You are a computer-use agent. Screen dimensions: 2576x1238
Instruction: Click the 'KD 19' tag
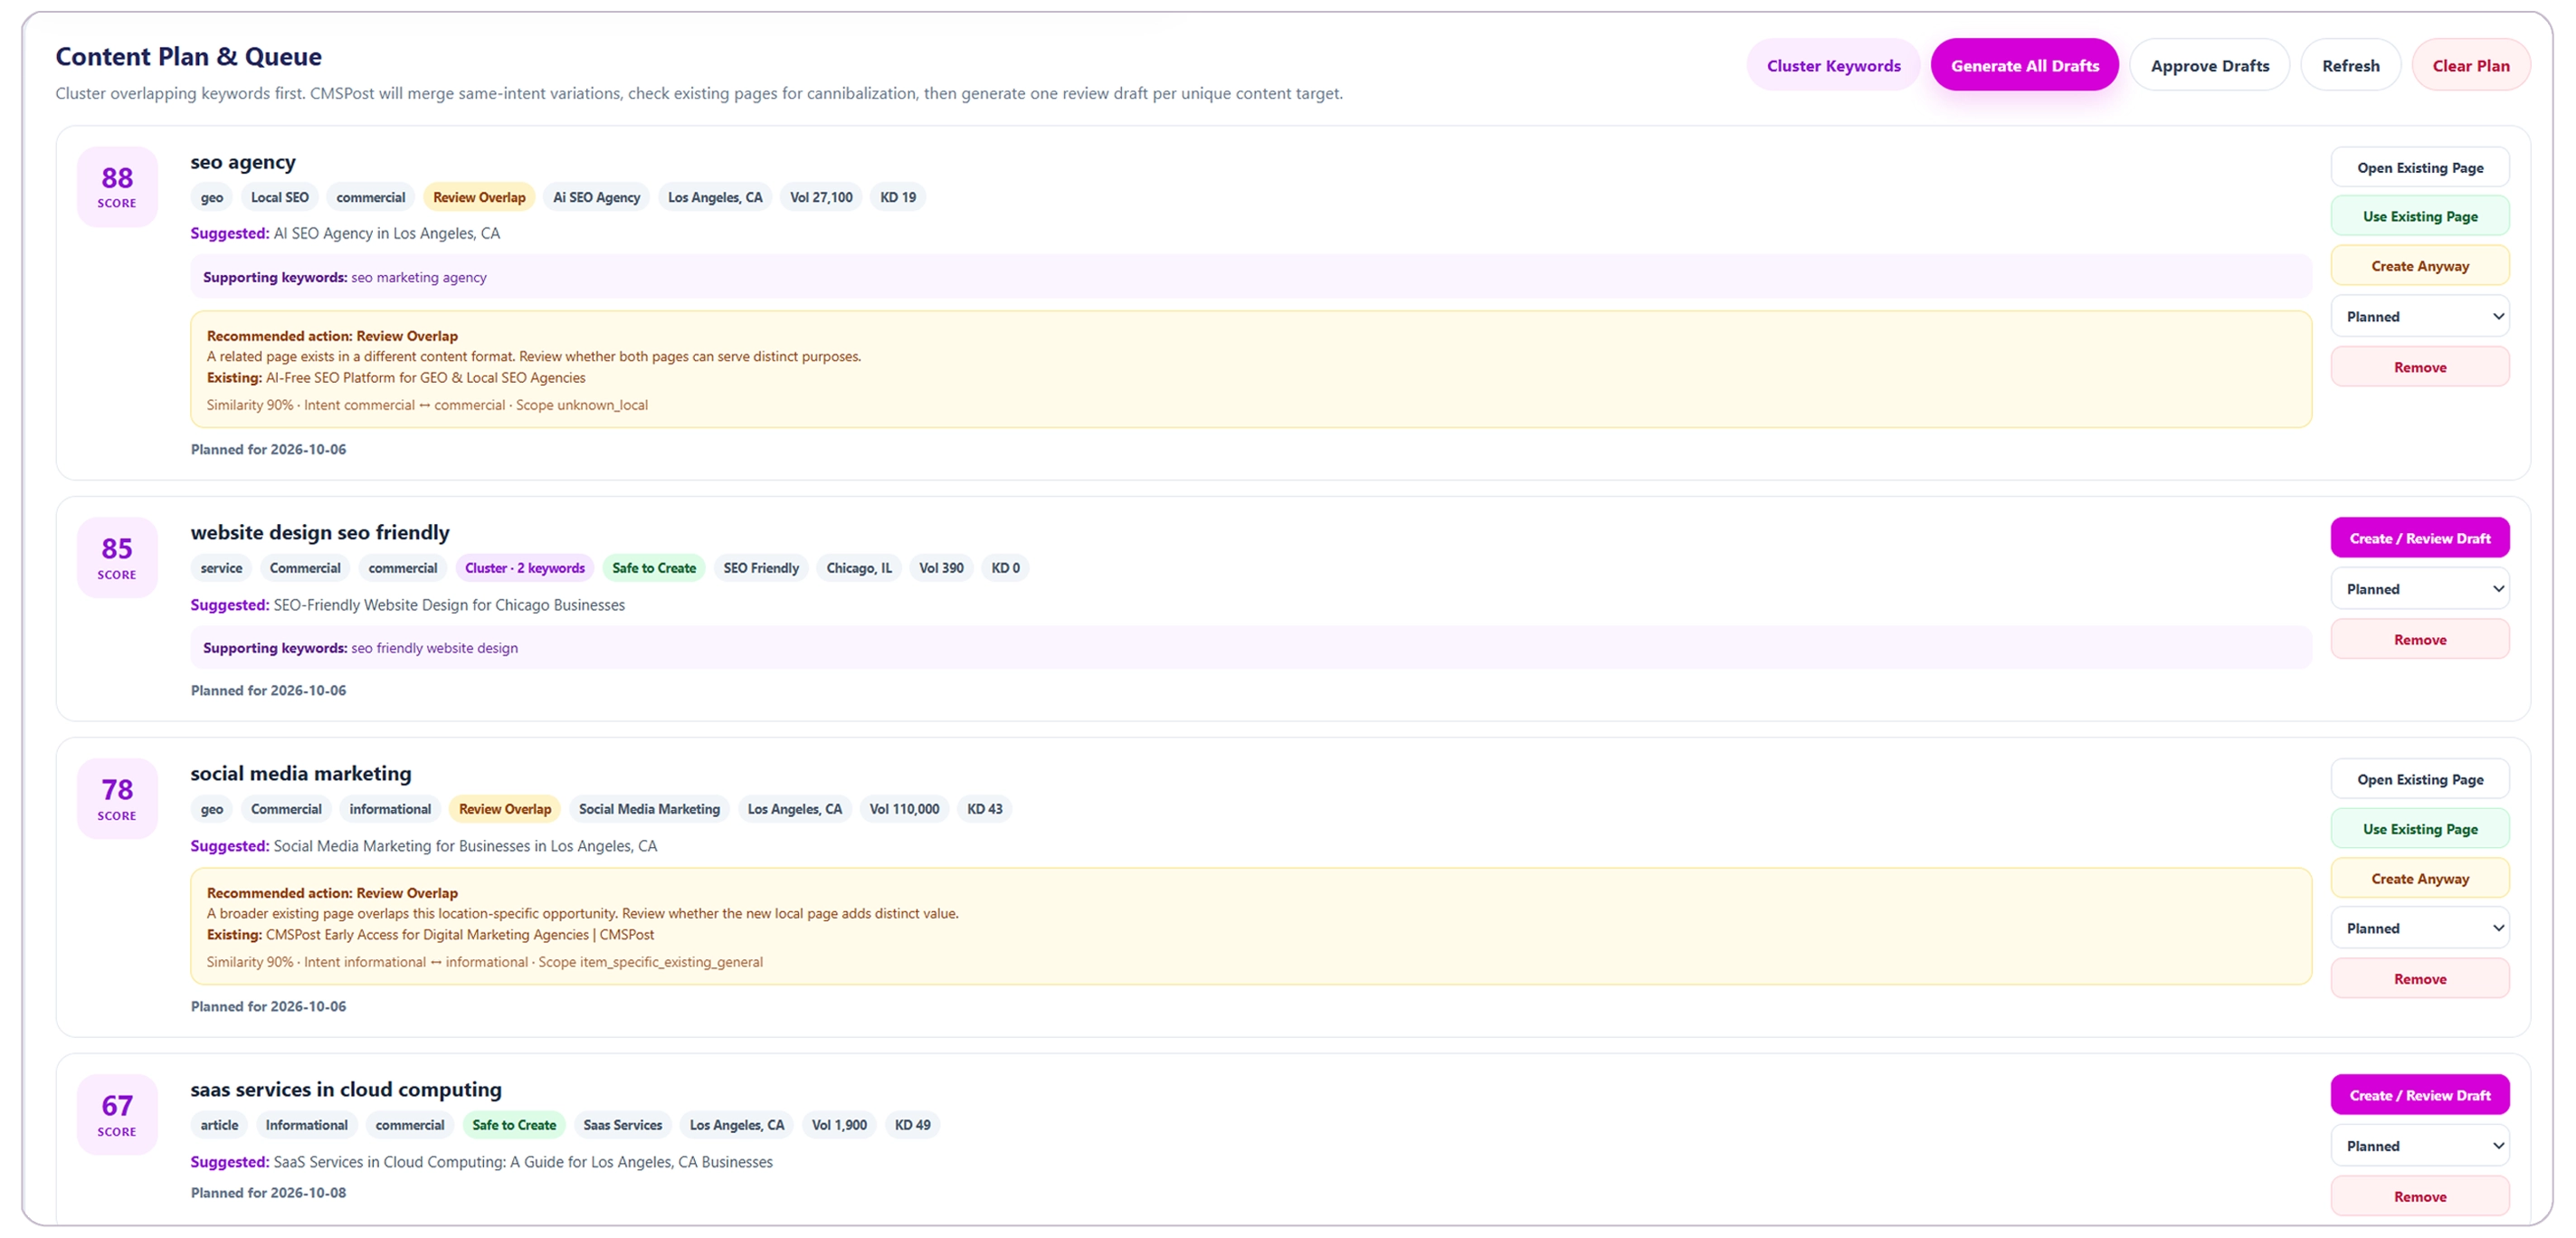[898, 197]
